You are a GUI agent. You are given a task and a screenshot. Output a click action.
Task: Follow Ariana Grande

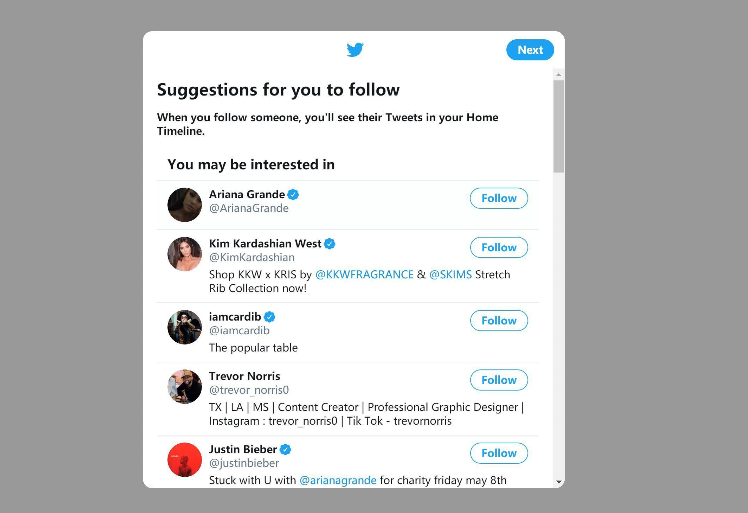499,198
